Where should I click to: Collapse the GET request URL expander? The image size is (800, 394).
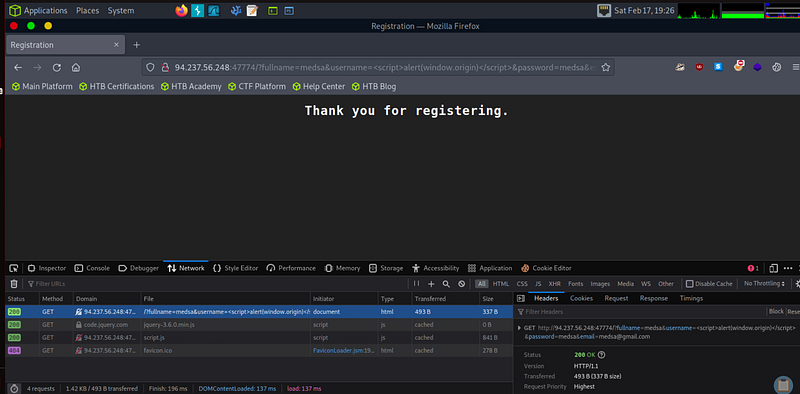point(519,328)
